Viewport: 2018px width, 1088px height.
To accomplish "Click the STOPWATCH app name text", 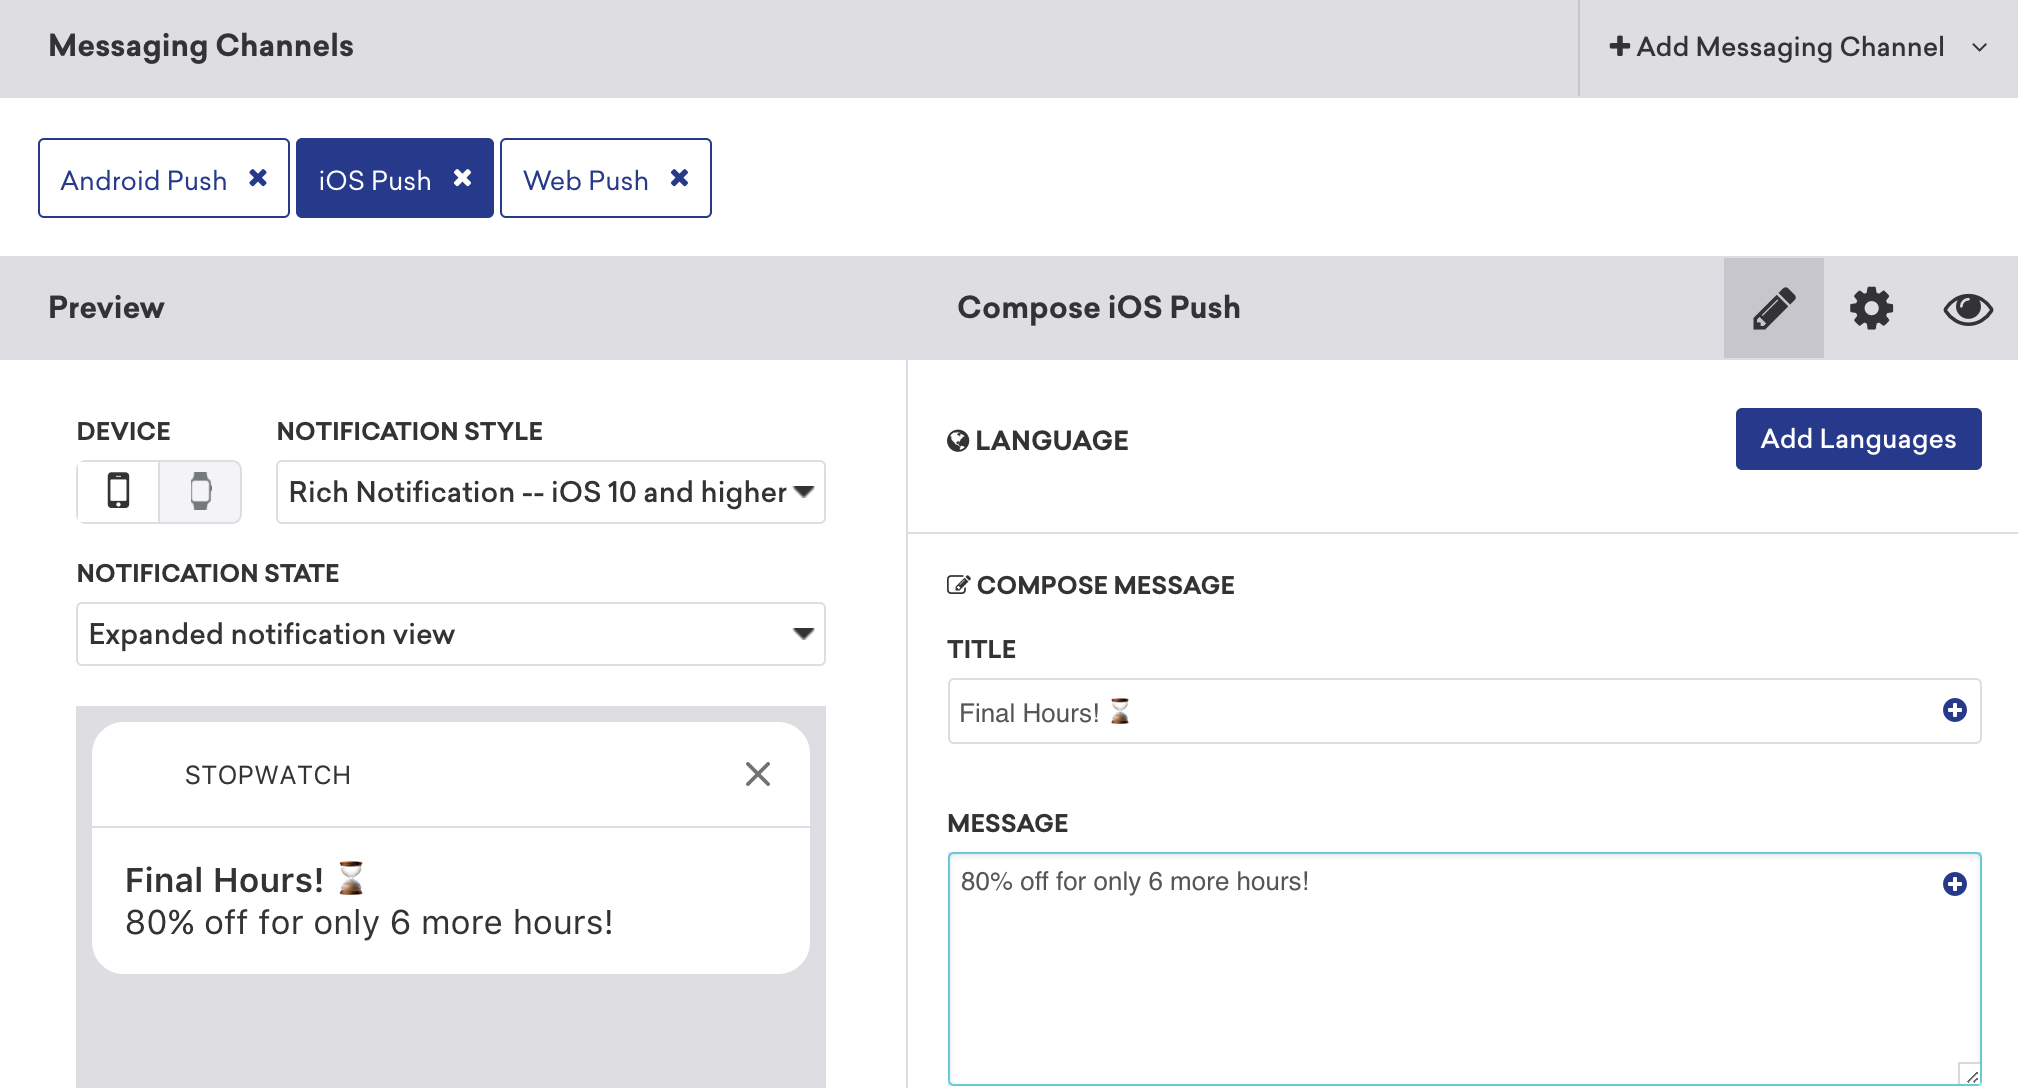I will pyautogui.click(x=268, y=775).
